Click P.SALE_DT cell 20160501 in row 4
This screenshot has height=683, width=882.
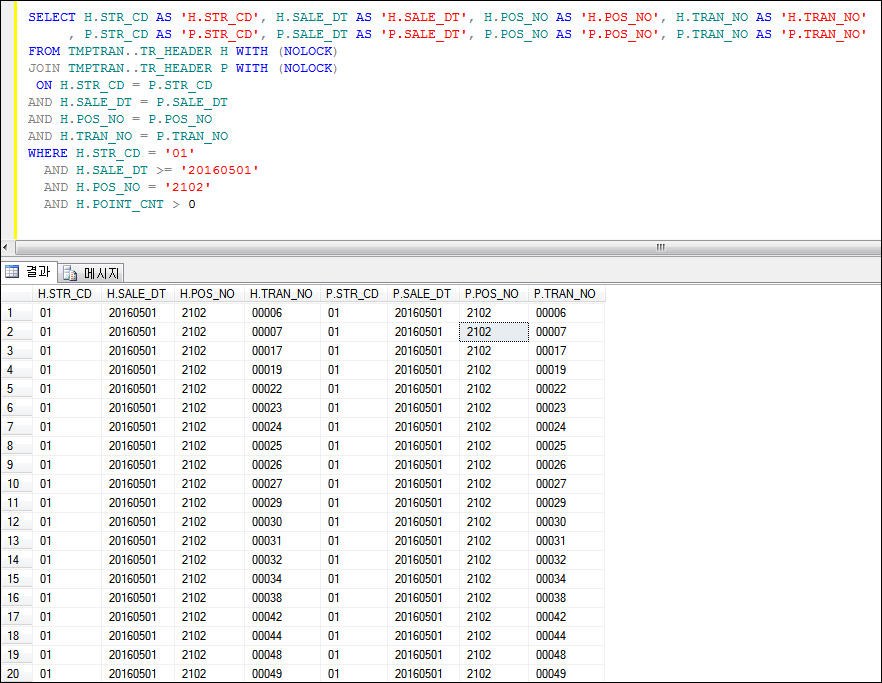423,370
